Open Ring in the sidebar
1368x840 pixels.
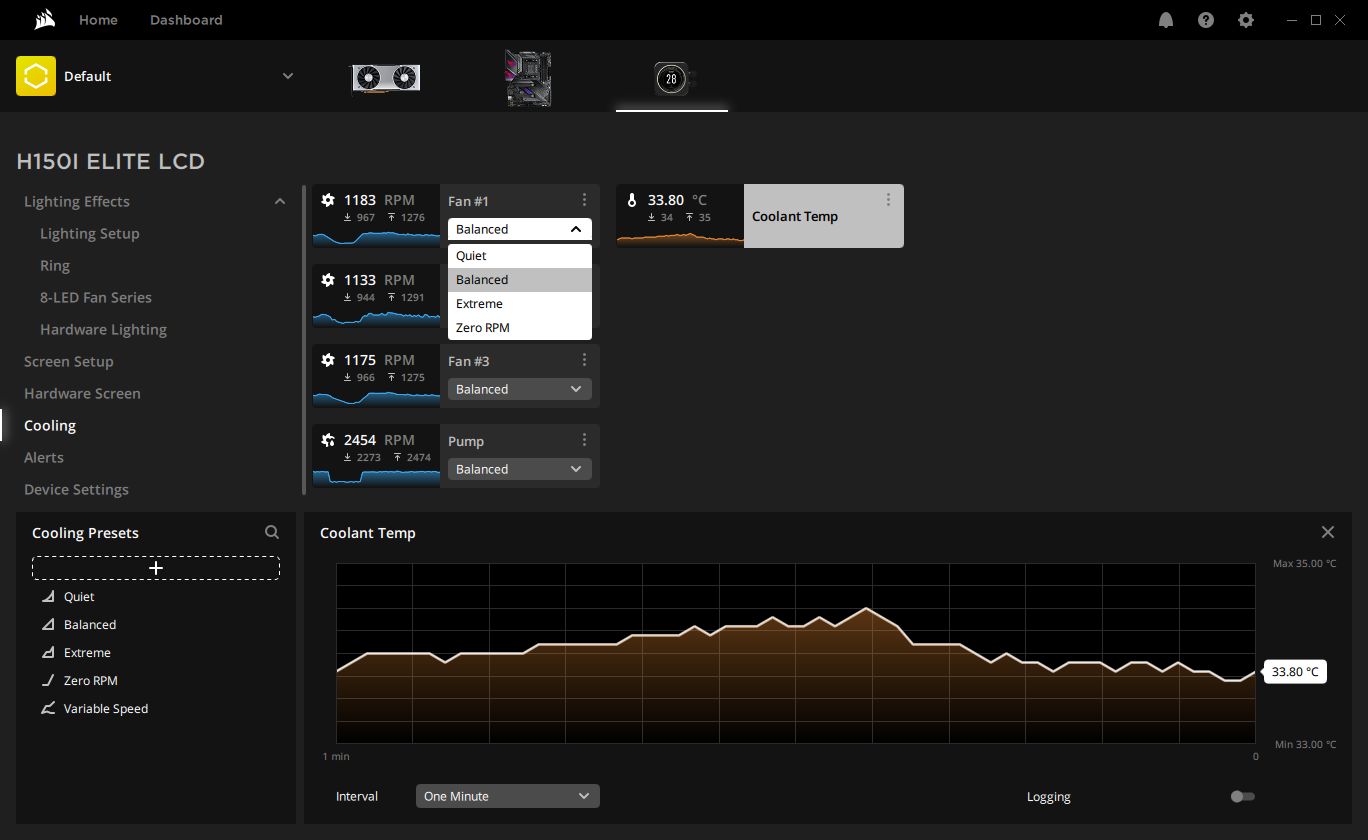coord(55,265)
